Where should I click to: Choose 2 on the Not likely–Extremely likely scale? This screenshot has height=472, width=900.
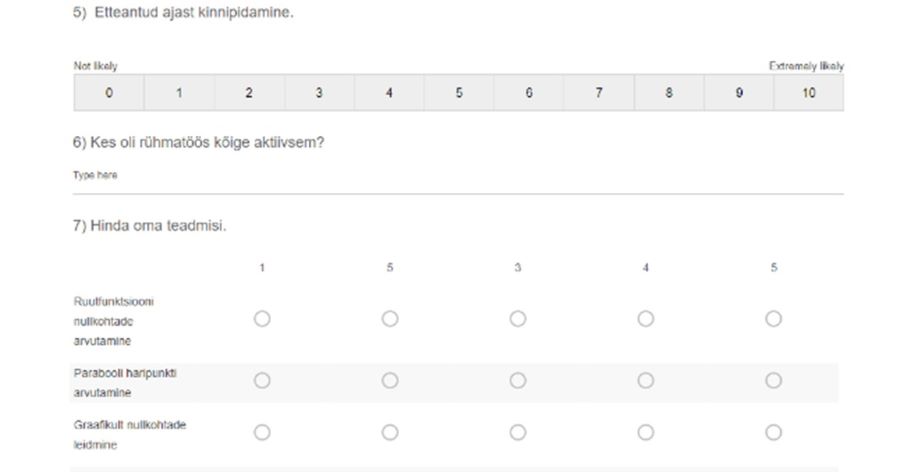point(249,93)
